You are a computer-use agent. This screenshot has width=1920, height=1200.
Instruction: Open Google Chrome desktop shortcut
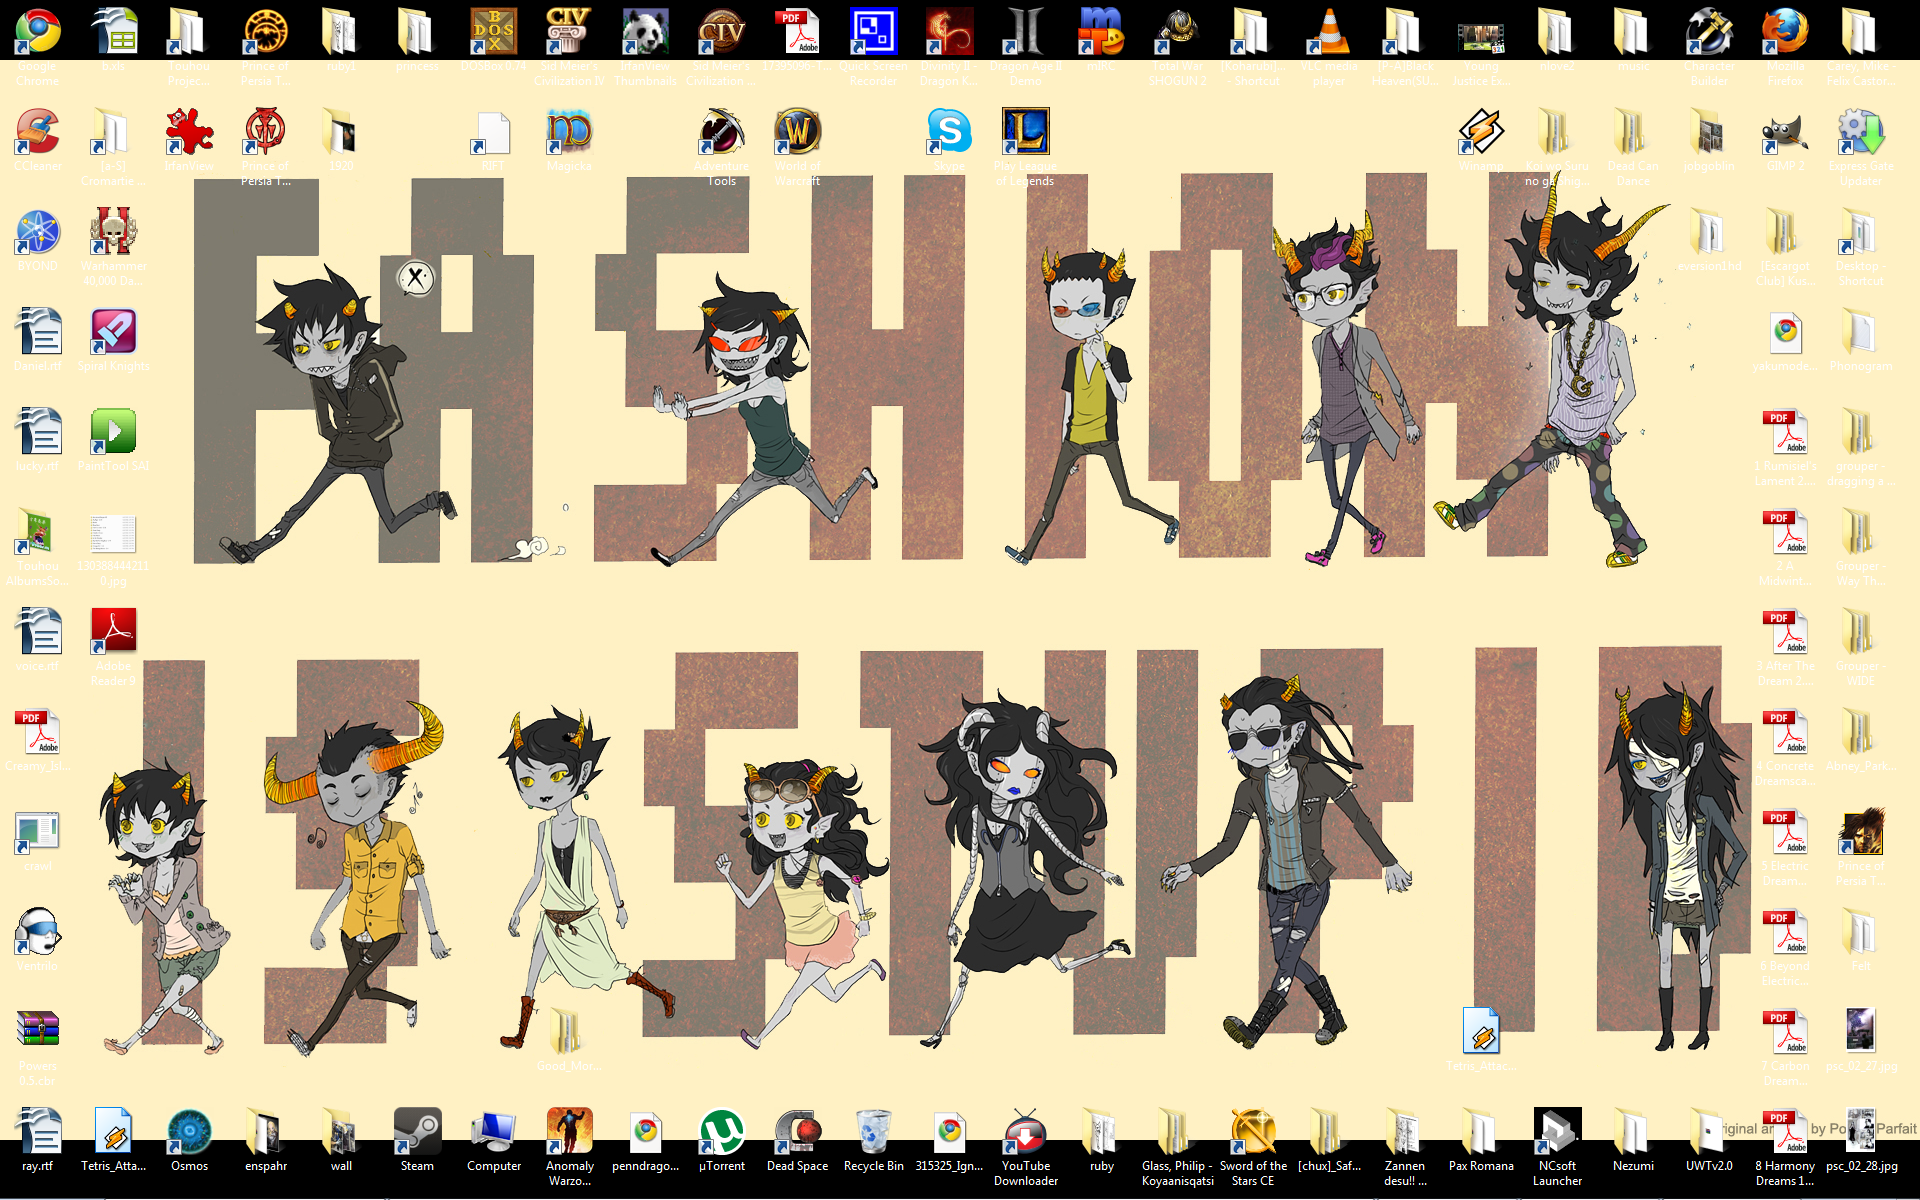(38, 32)
